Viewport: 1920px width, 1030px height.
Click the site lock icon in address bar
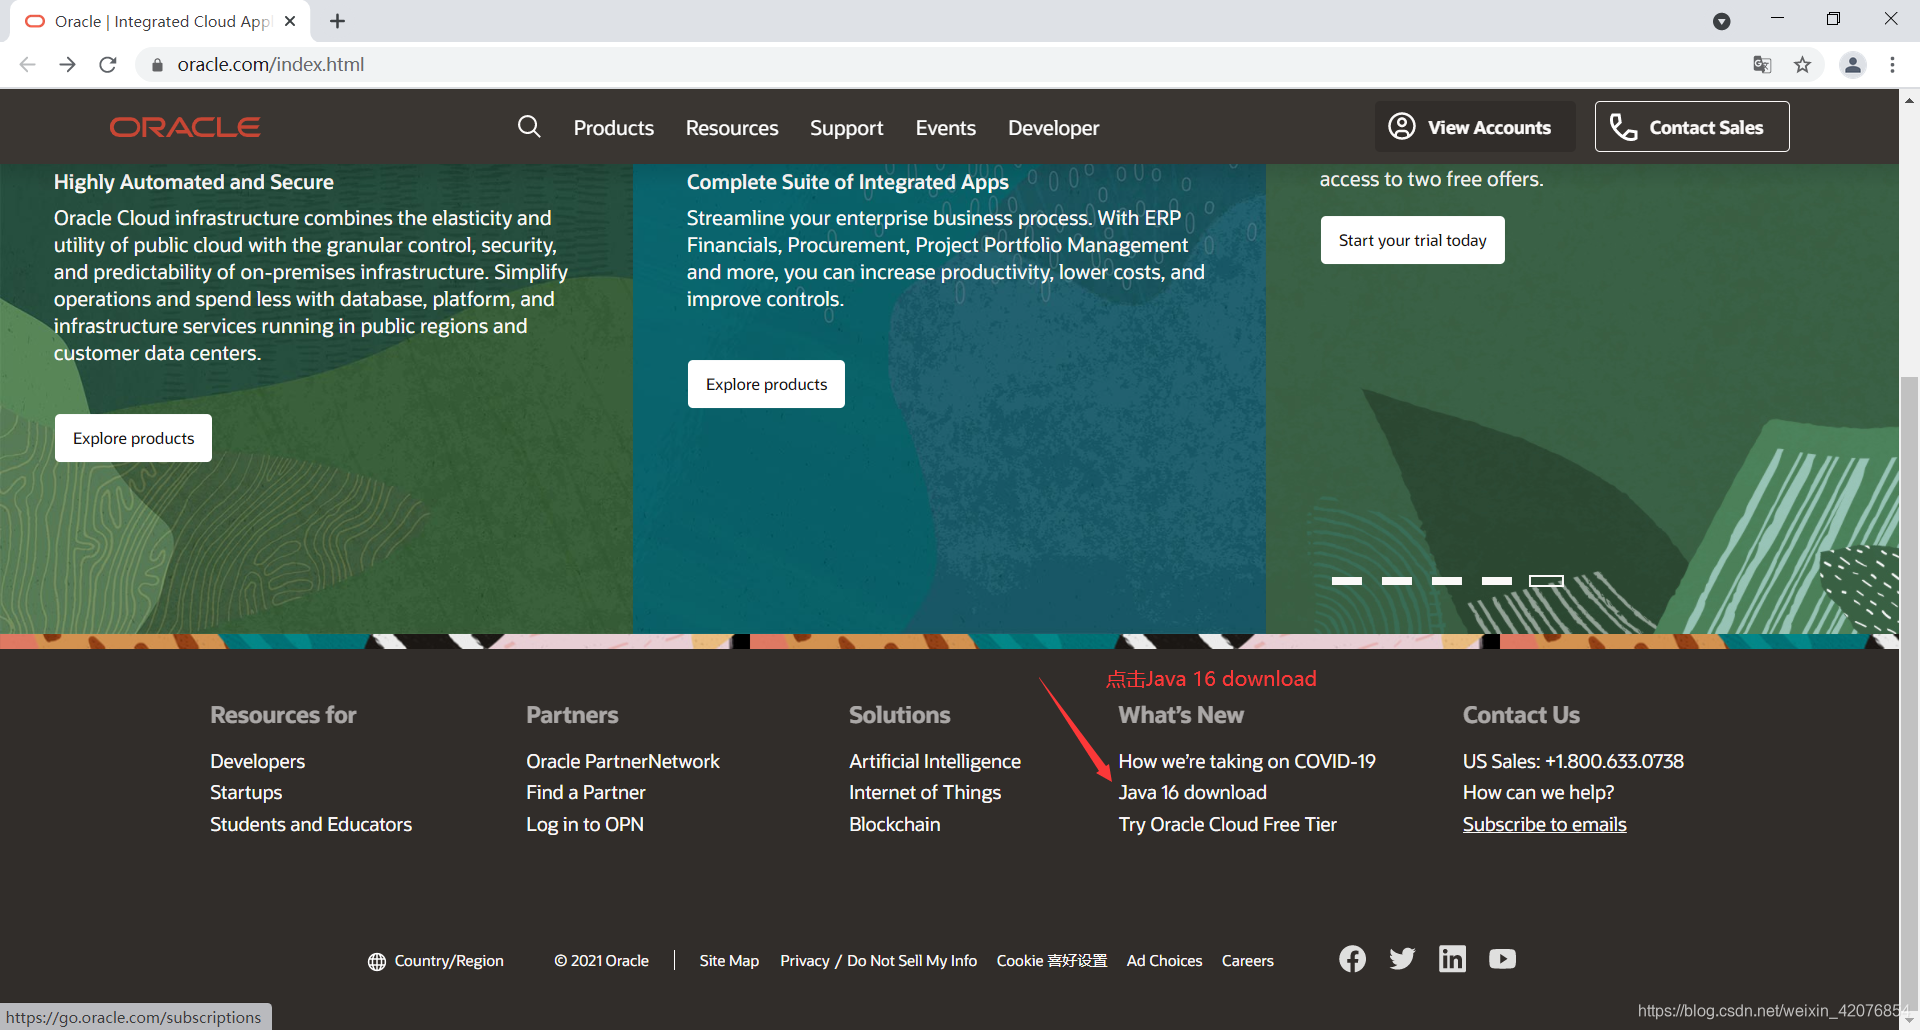point(157,65)
